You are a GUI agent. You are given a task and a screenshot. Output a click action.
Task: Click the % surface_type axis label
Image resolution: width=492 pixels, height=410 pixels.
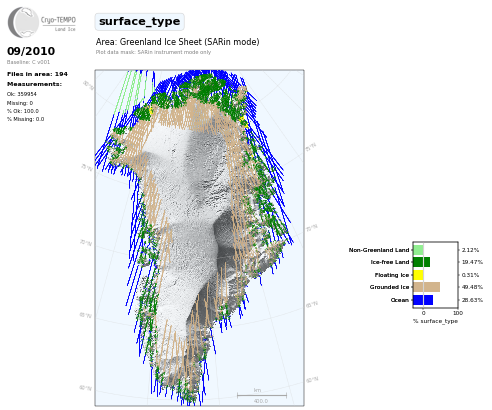tap(435, 321)
